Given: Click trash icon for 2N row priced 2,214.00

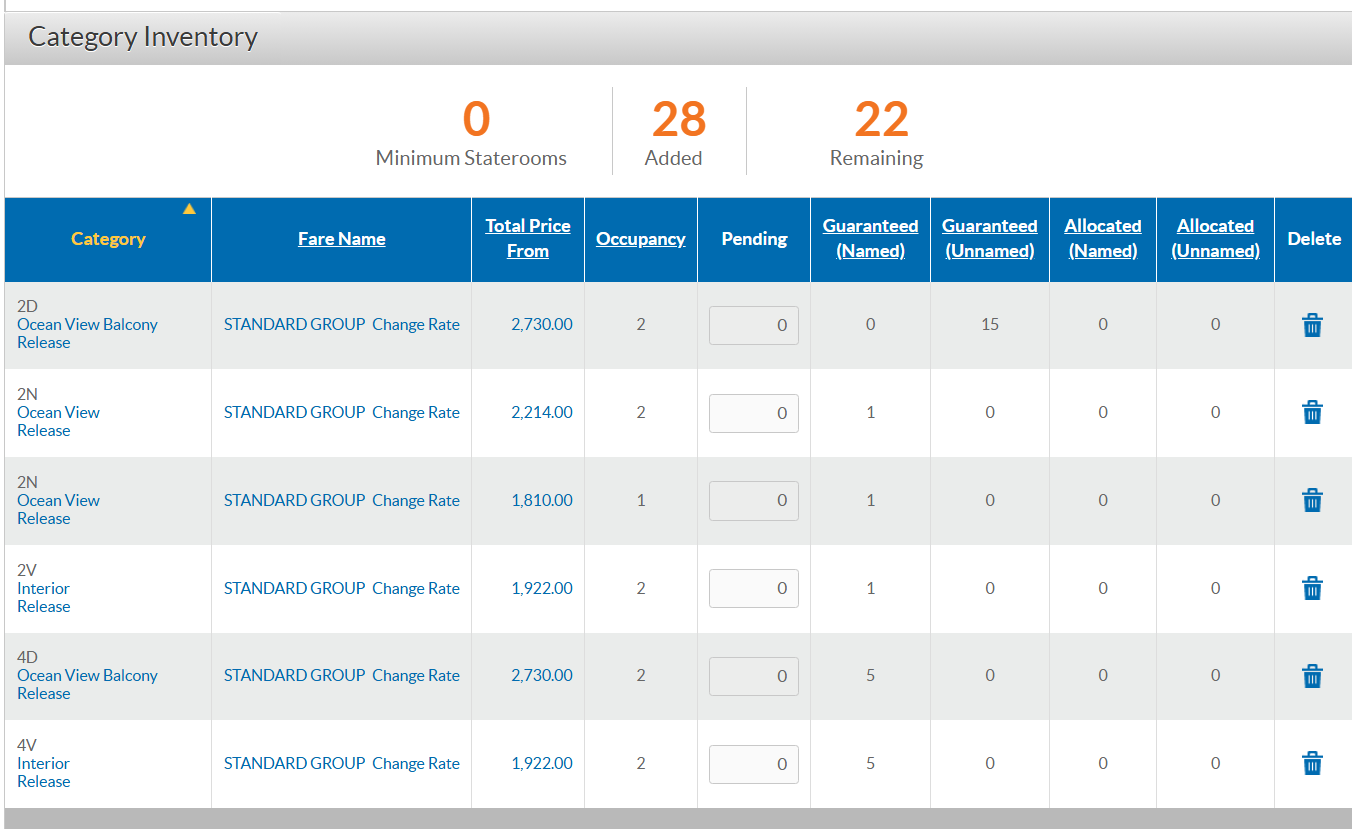Looking at the screenshot, I should click(x=1312, y=412).
